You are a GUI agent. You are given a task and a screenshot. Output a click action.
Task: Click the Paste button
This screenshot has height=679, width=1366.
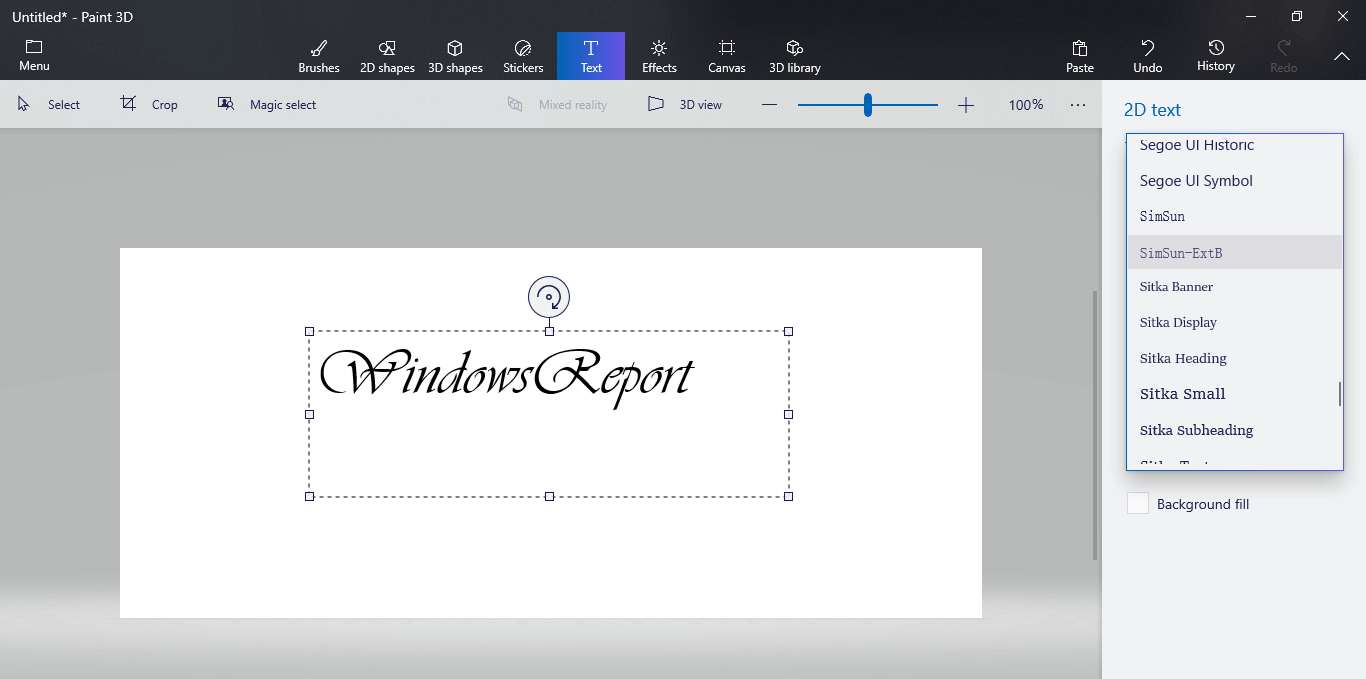pyautogui.click(x=1080, y=56)
